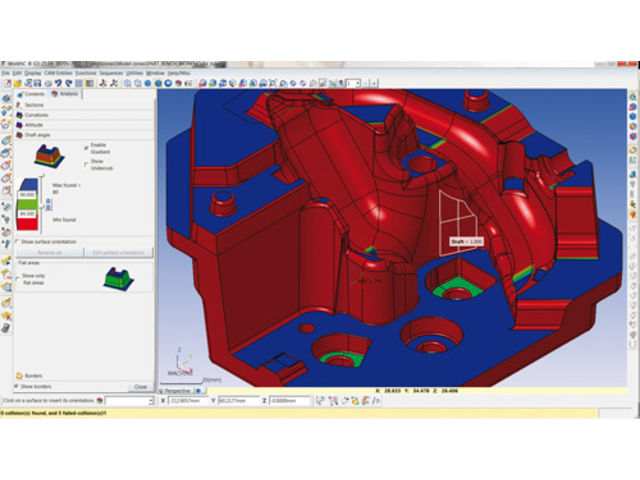The height and width of the screenshot is (480, 640).
Task: Click the Close button in analysis panel
Action: coord(140,386)
